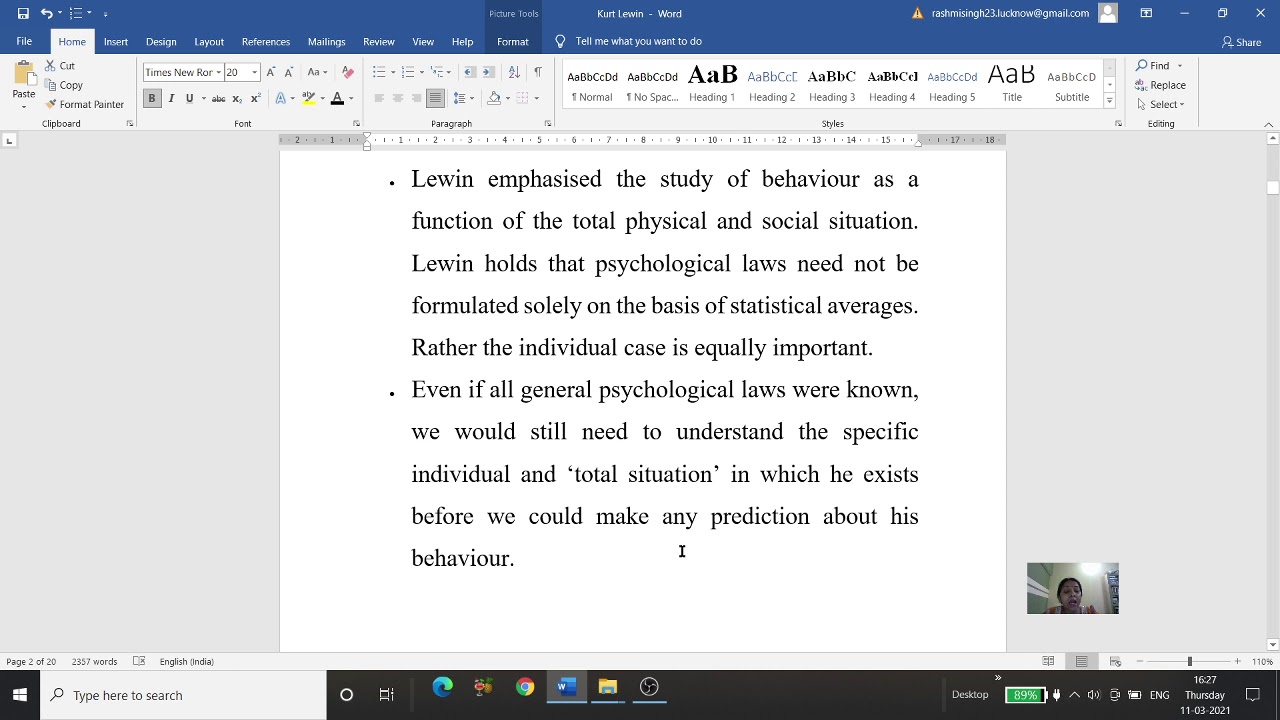Open Line and Paragraph Spacing
Image resolution: width=1280 pixels, height=720 pixels.
[461, 98]
